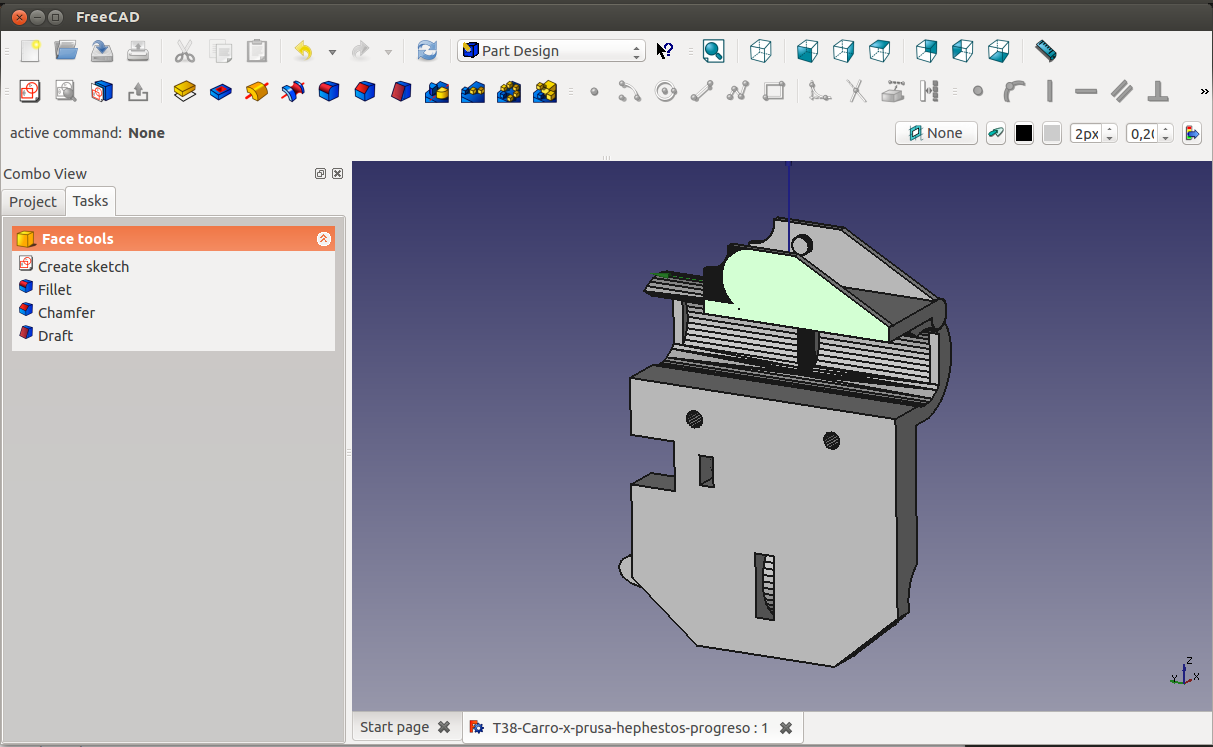The width and height of the screenshot is (1213, 747).
Task: Click the black line color swatch
Action: point(1024,133)
